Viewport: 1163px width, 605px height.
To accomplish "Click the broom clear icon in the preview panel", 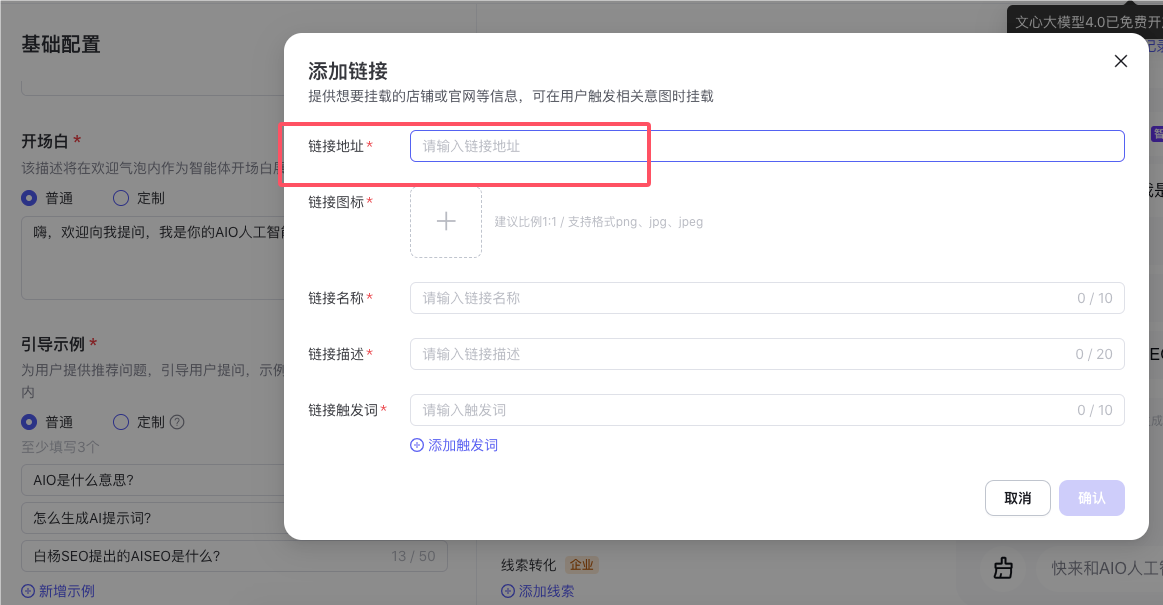I will click(1003, 568).
